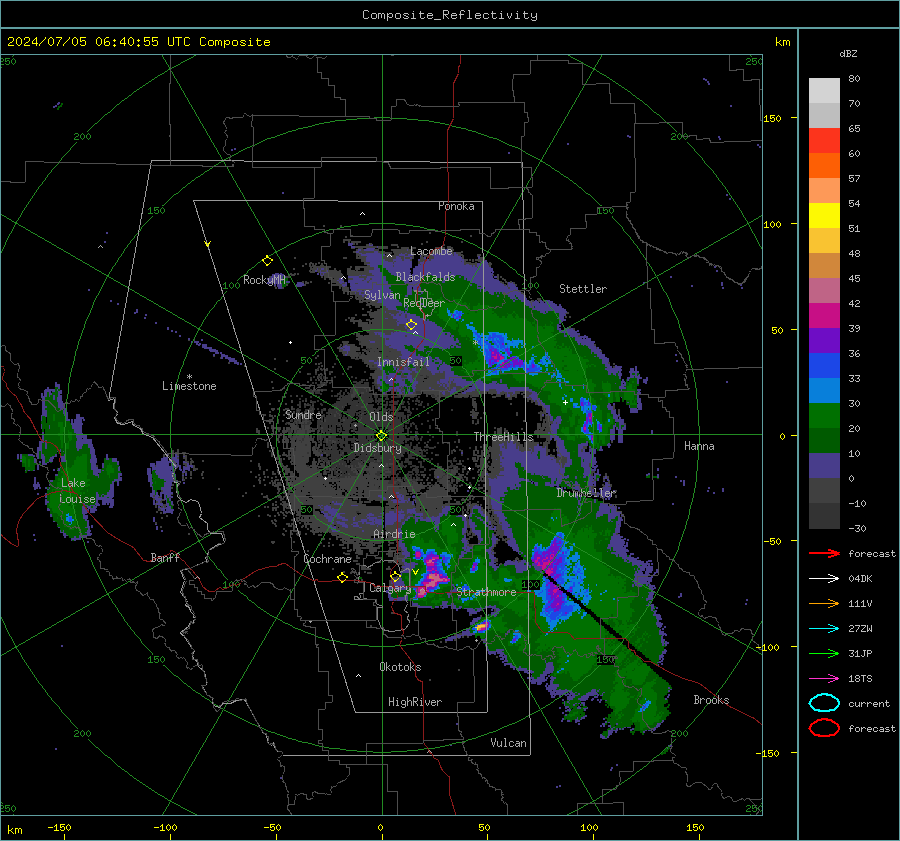
Task: Select the Stettler label
Action: pyautogui.click(x=583, y=289)
